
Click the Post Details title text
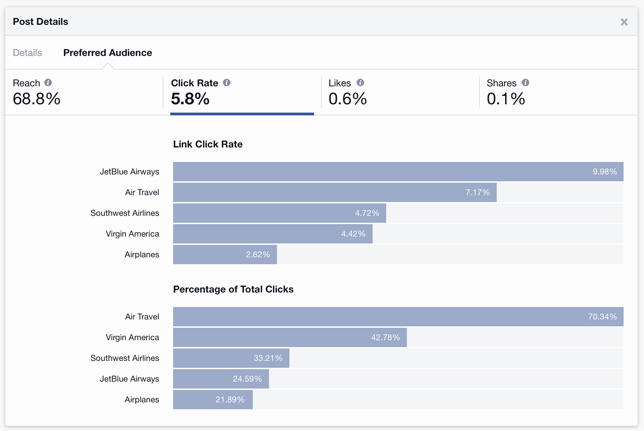tap(40, 22)
